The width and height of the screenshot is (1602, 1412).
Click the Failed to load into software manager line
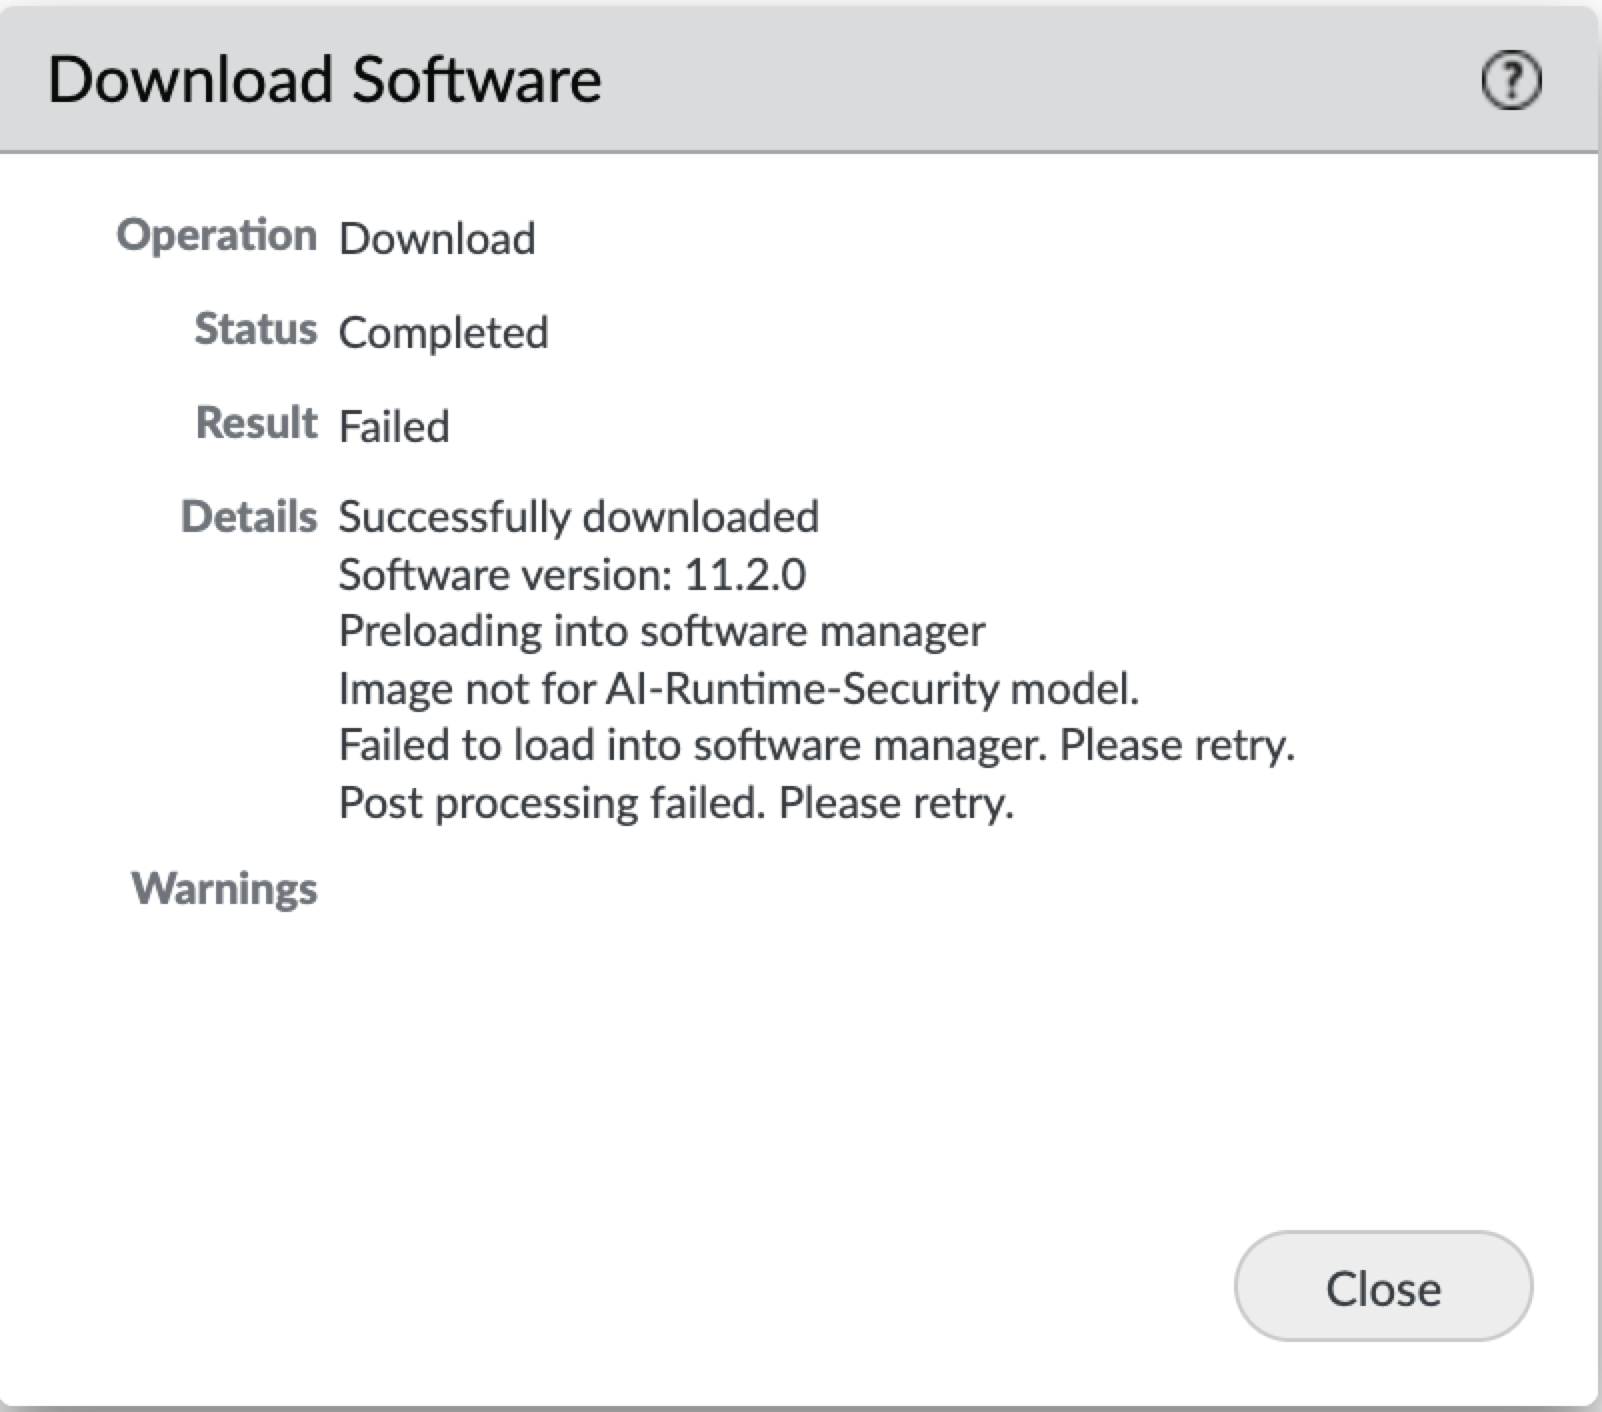(816, 746)
